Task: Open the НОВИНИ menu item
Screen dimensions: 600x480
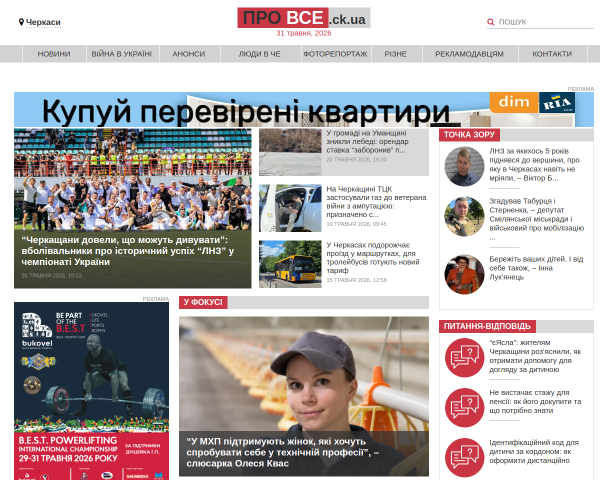Action: (54, 54)
